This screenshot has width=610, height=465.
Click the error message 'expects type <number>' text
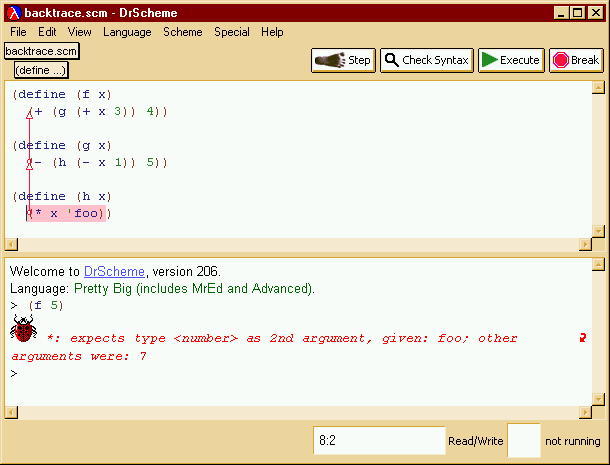154,339
